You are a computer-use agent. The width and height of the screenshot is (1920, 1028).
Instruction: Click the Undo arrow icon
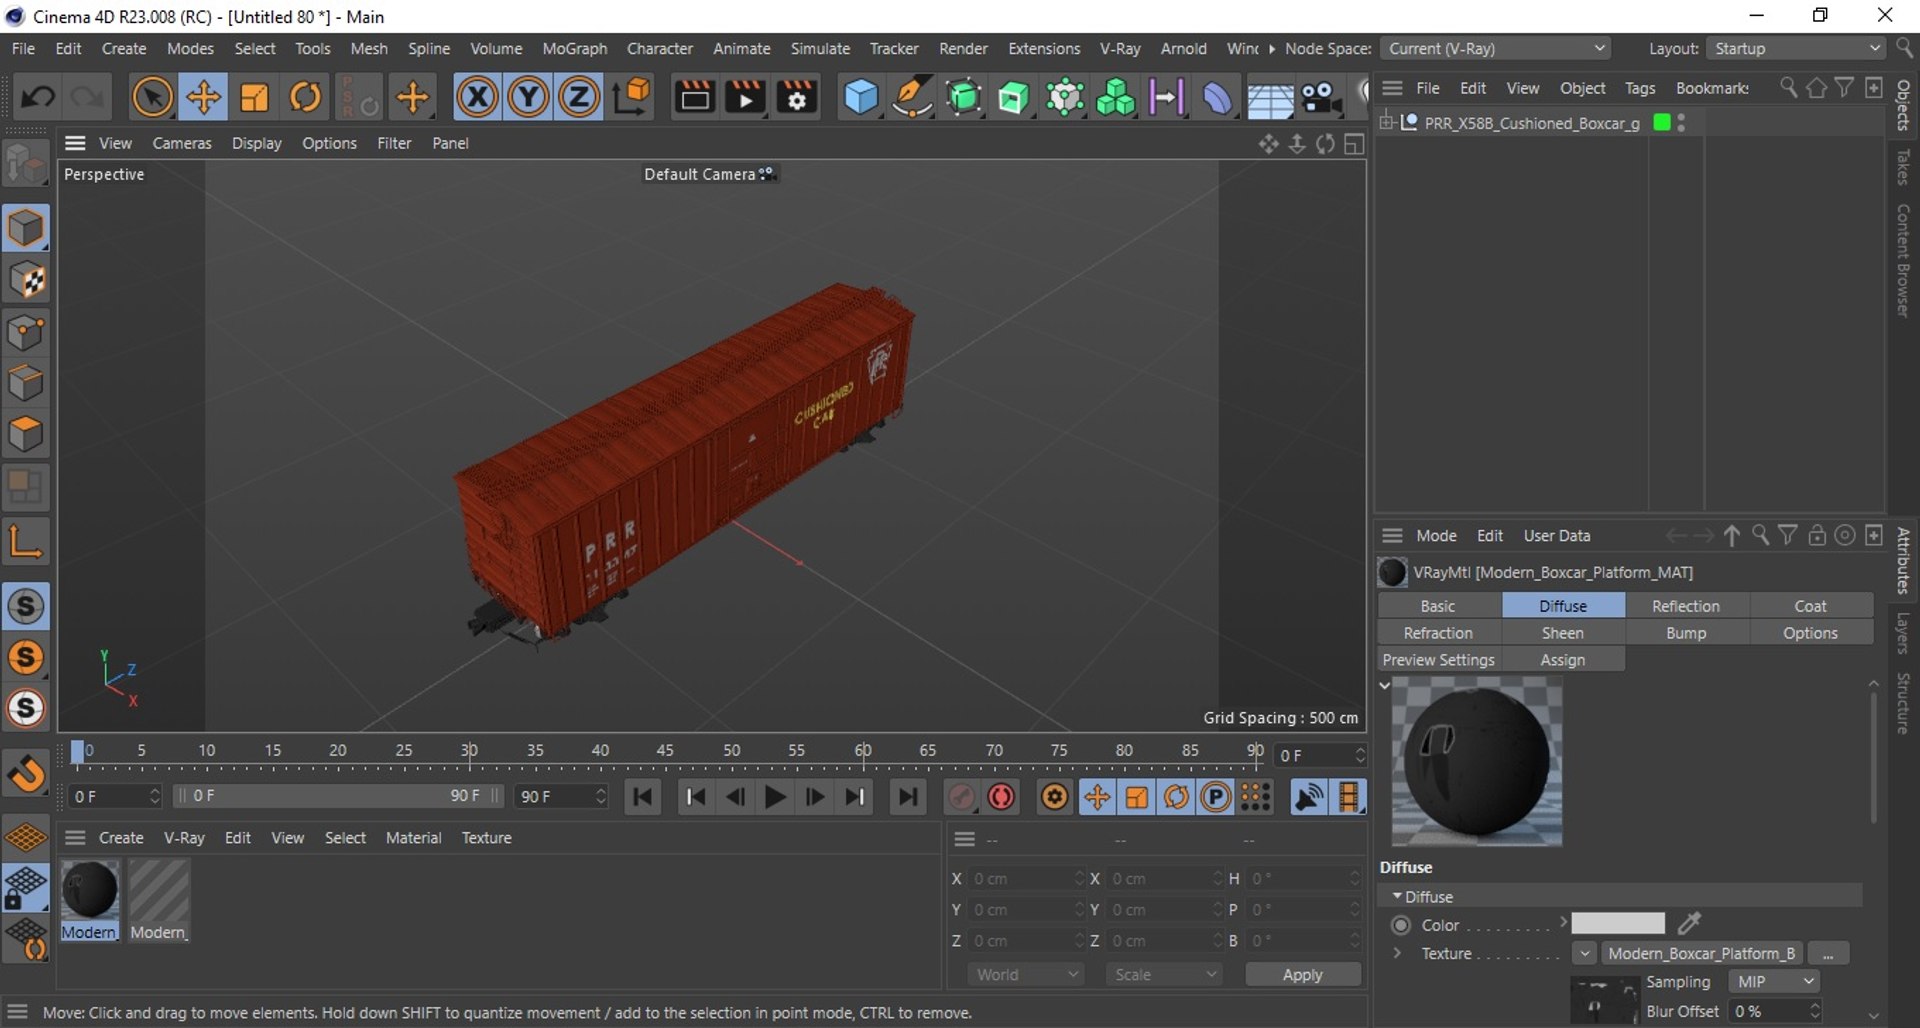pyautogui.click(x=38, y=97)
